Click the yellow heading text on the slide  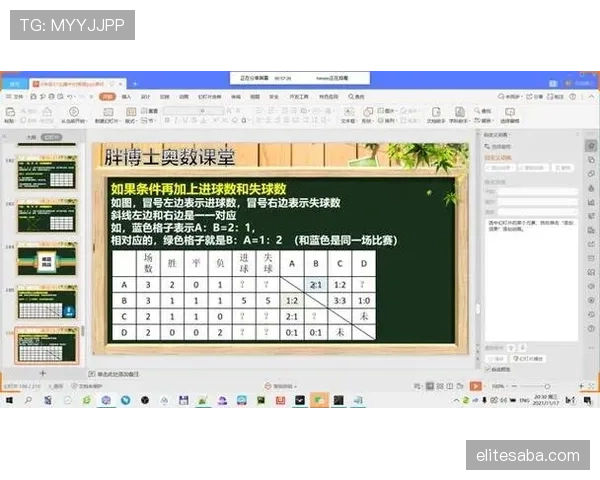198,189
